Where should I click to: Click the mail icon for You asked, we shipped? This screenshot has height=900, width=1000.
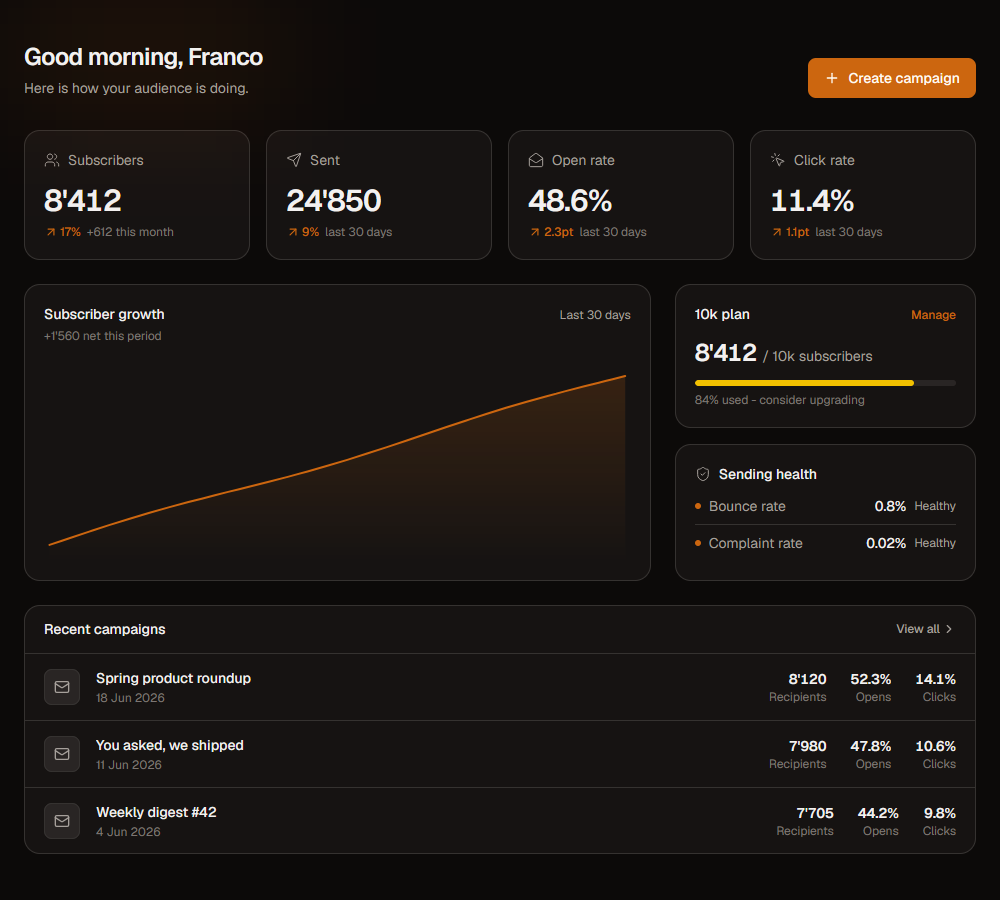point(62,754)
